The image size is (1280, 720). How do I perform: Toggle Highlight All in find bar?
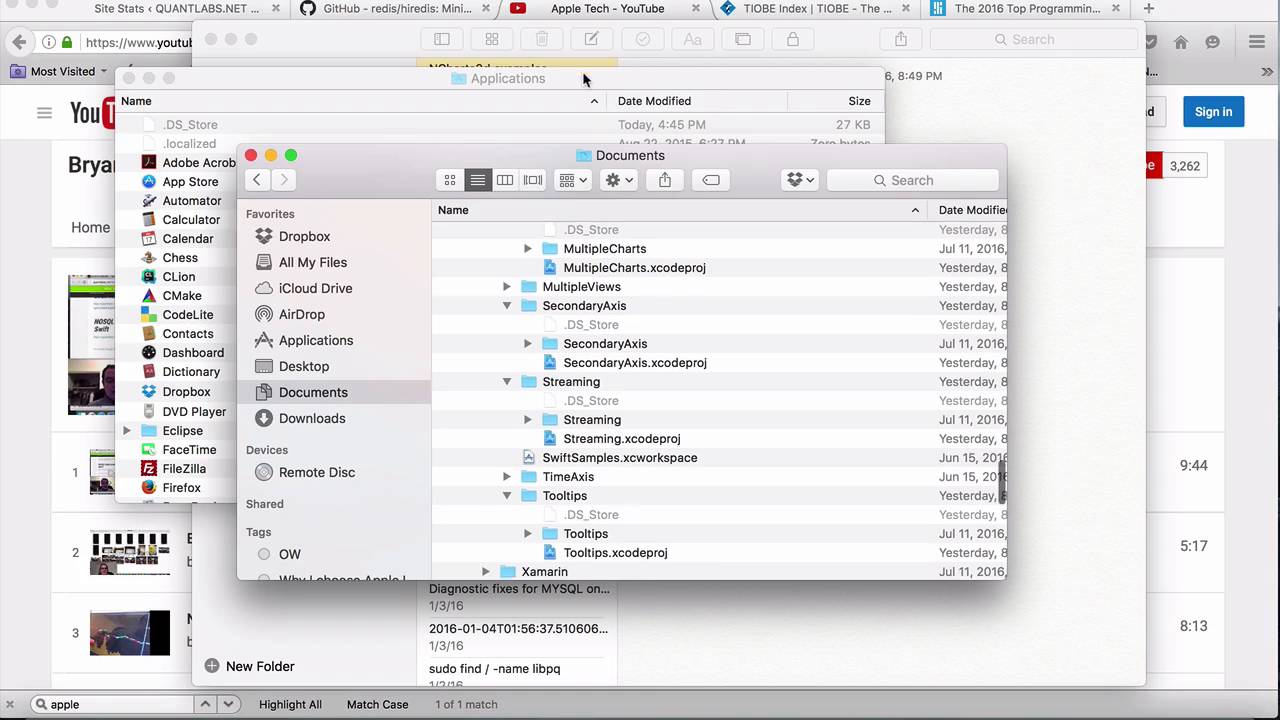(290, 704)
